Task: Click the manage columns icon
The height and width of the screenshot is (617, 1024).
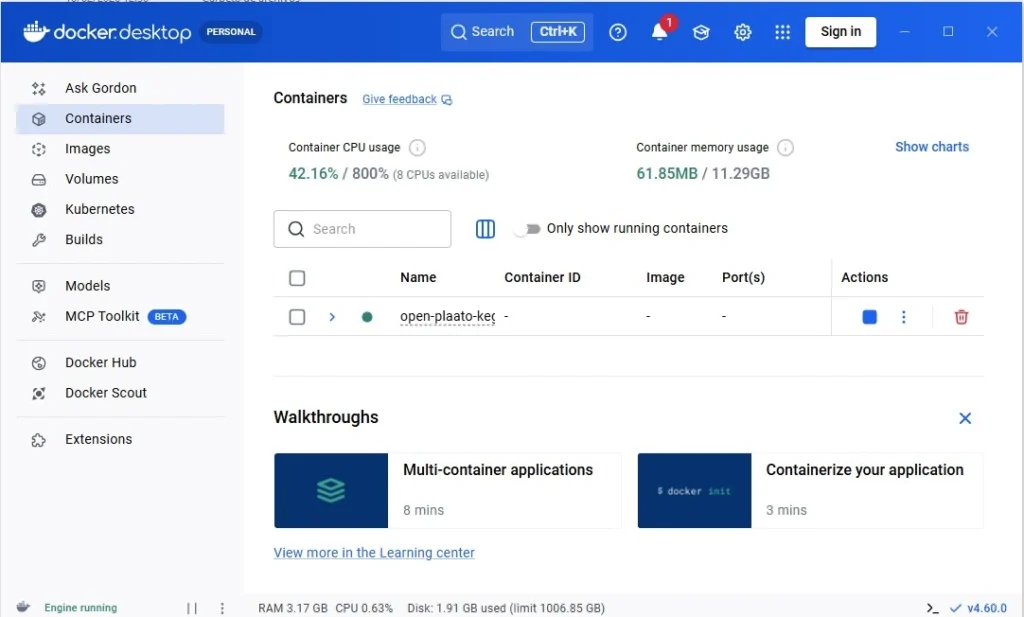Action: click(x=485, y=229)
